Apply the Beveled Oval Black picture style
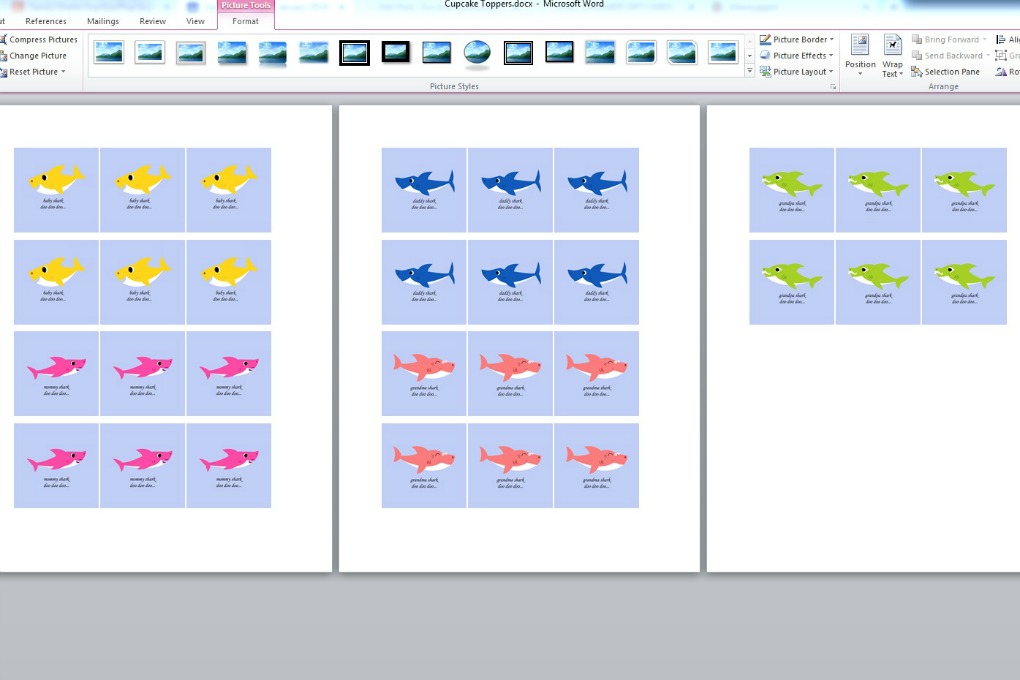 tap(477, 53)
